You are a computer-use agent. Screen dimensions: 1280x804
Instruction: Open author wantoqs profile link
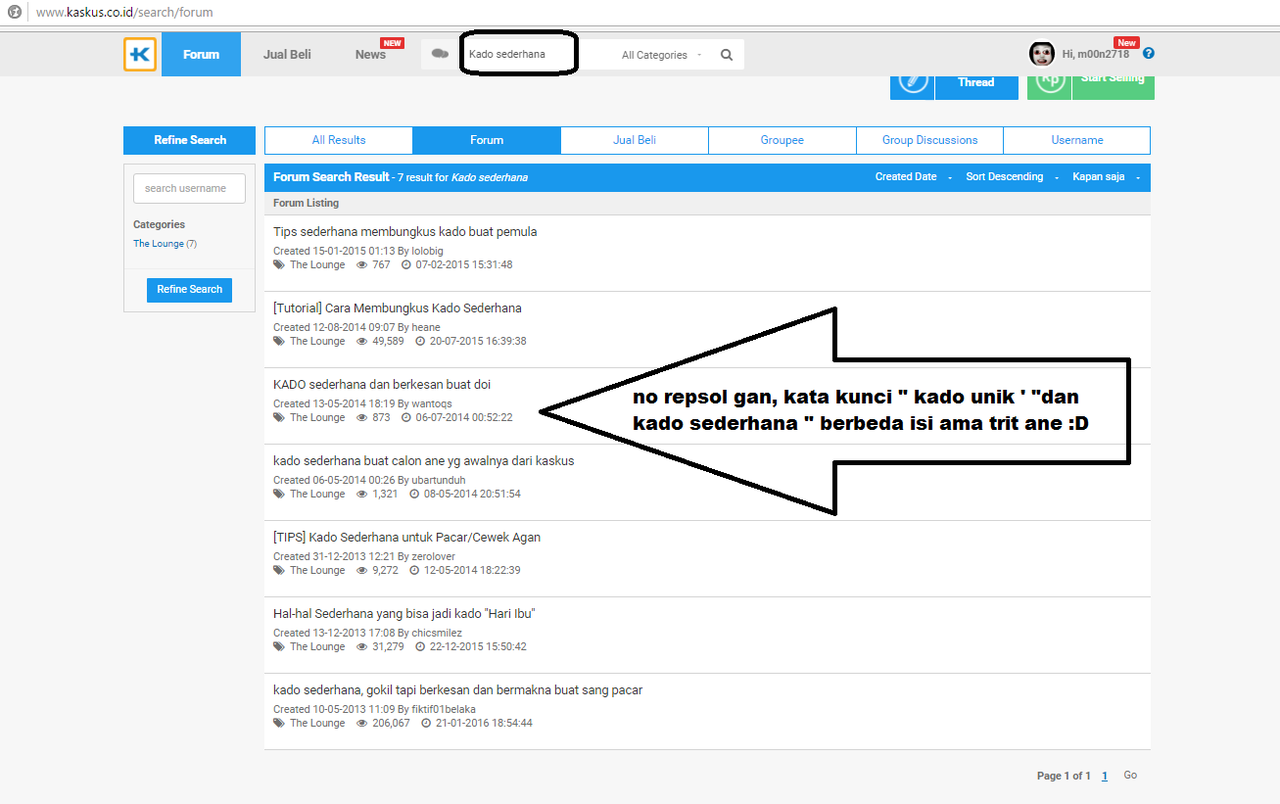(x=432, y=404)
